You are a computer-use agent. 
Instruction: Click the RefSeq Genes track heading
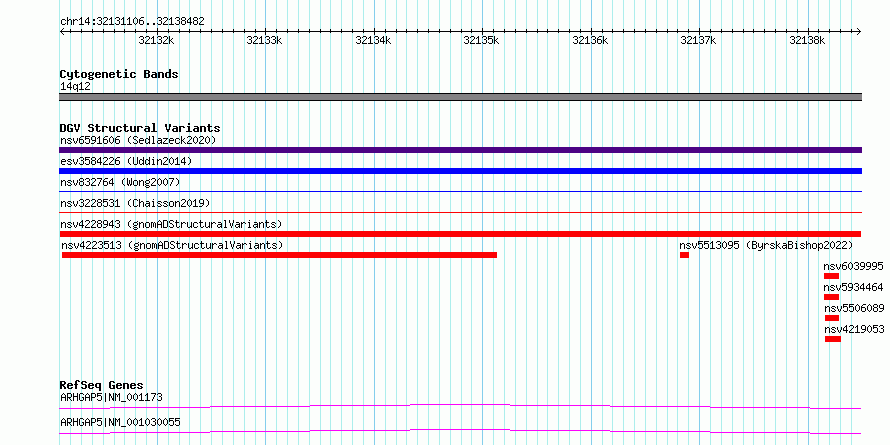pos(102,385)
